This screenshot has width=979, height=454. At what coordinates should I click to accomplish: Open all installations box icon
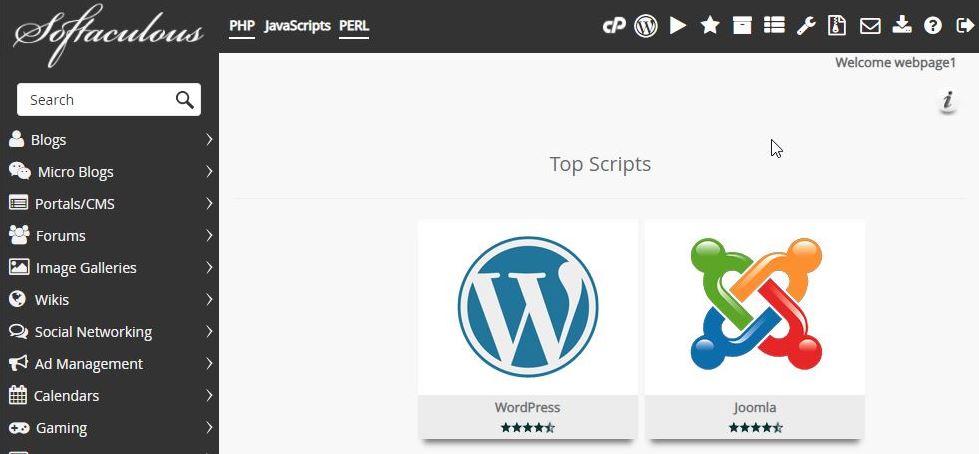742,26
